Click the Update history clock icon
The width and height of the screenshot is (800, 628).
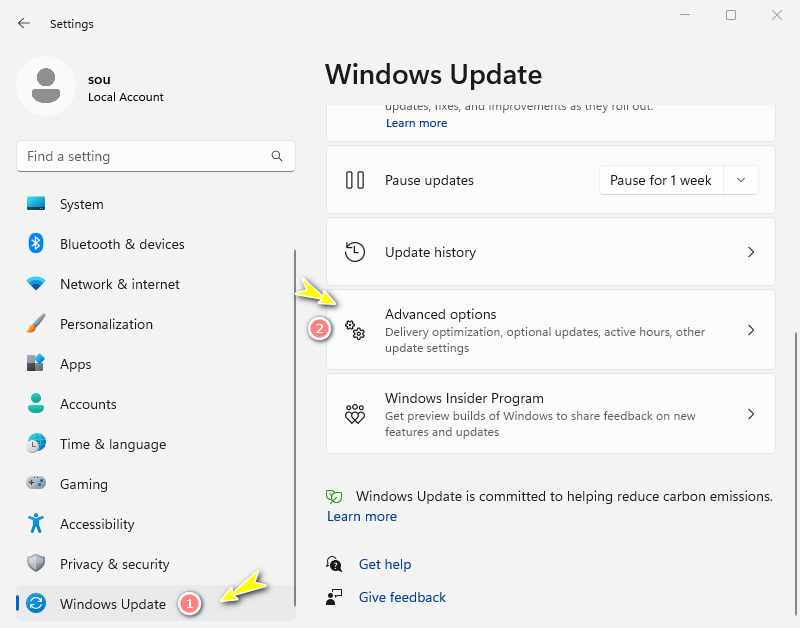355,252
